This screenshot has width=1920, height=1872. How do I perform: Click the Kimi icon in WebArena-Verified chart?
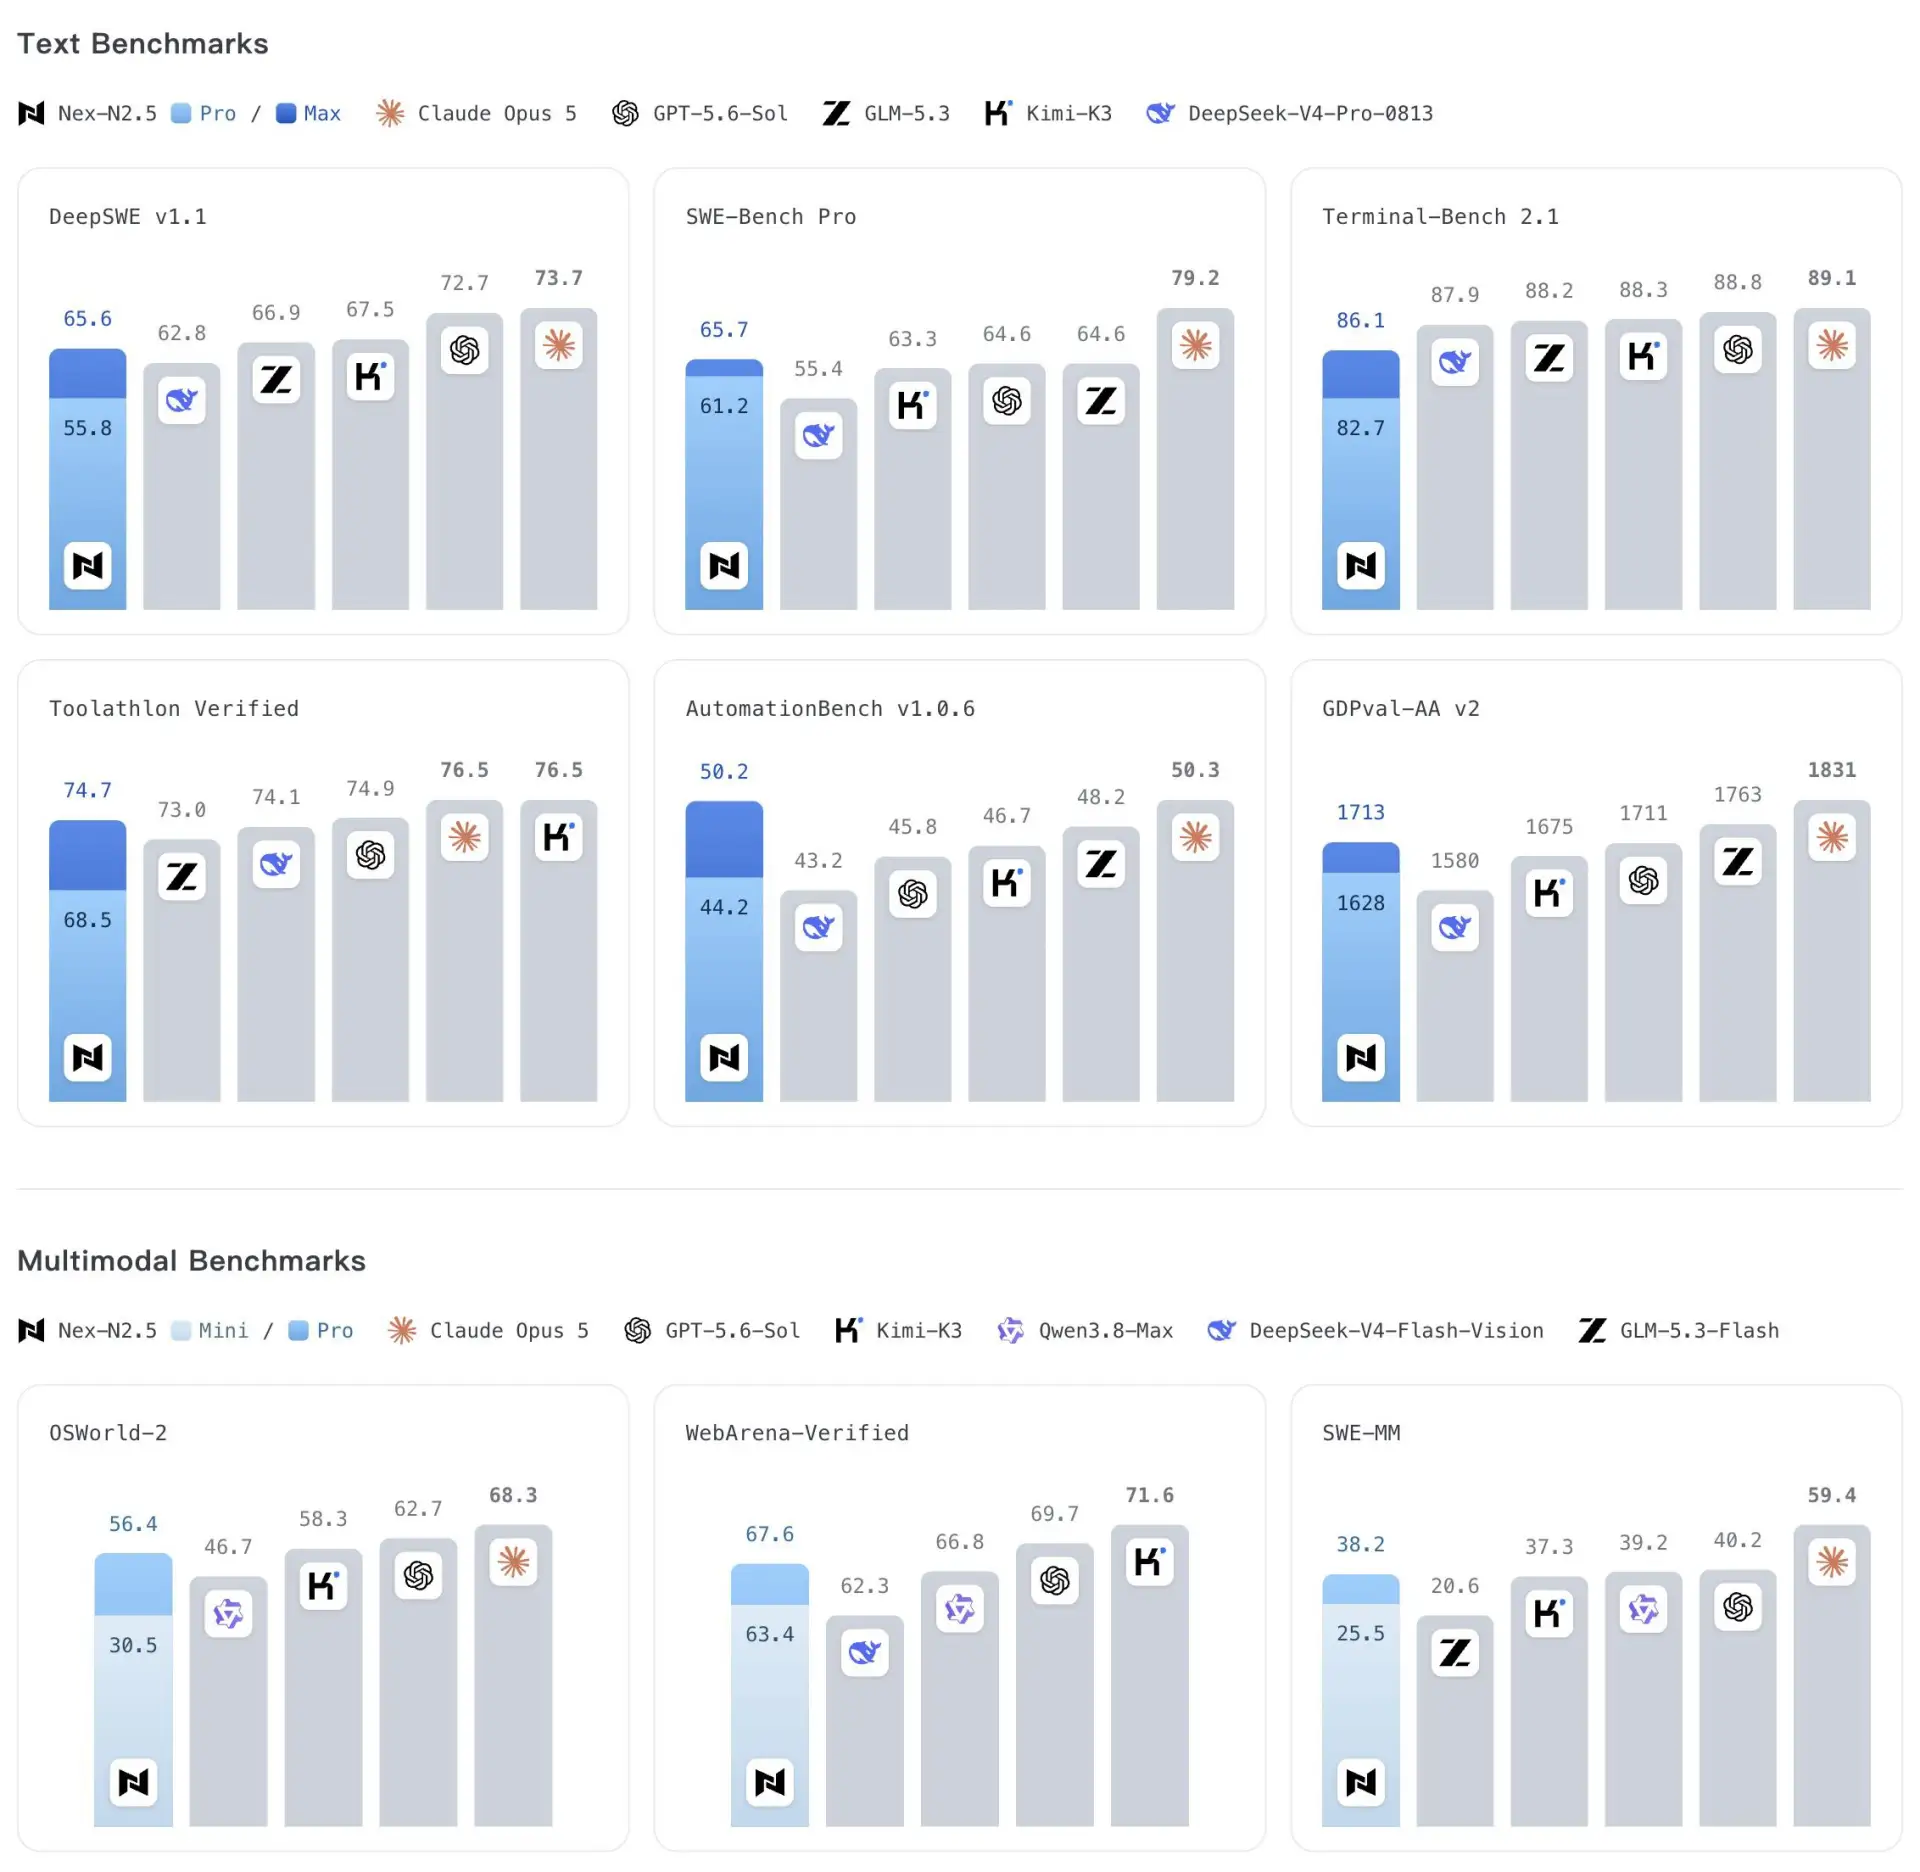click(1149, 1561)
